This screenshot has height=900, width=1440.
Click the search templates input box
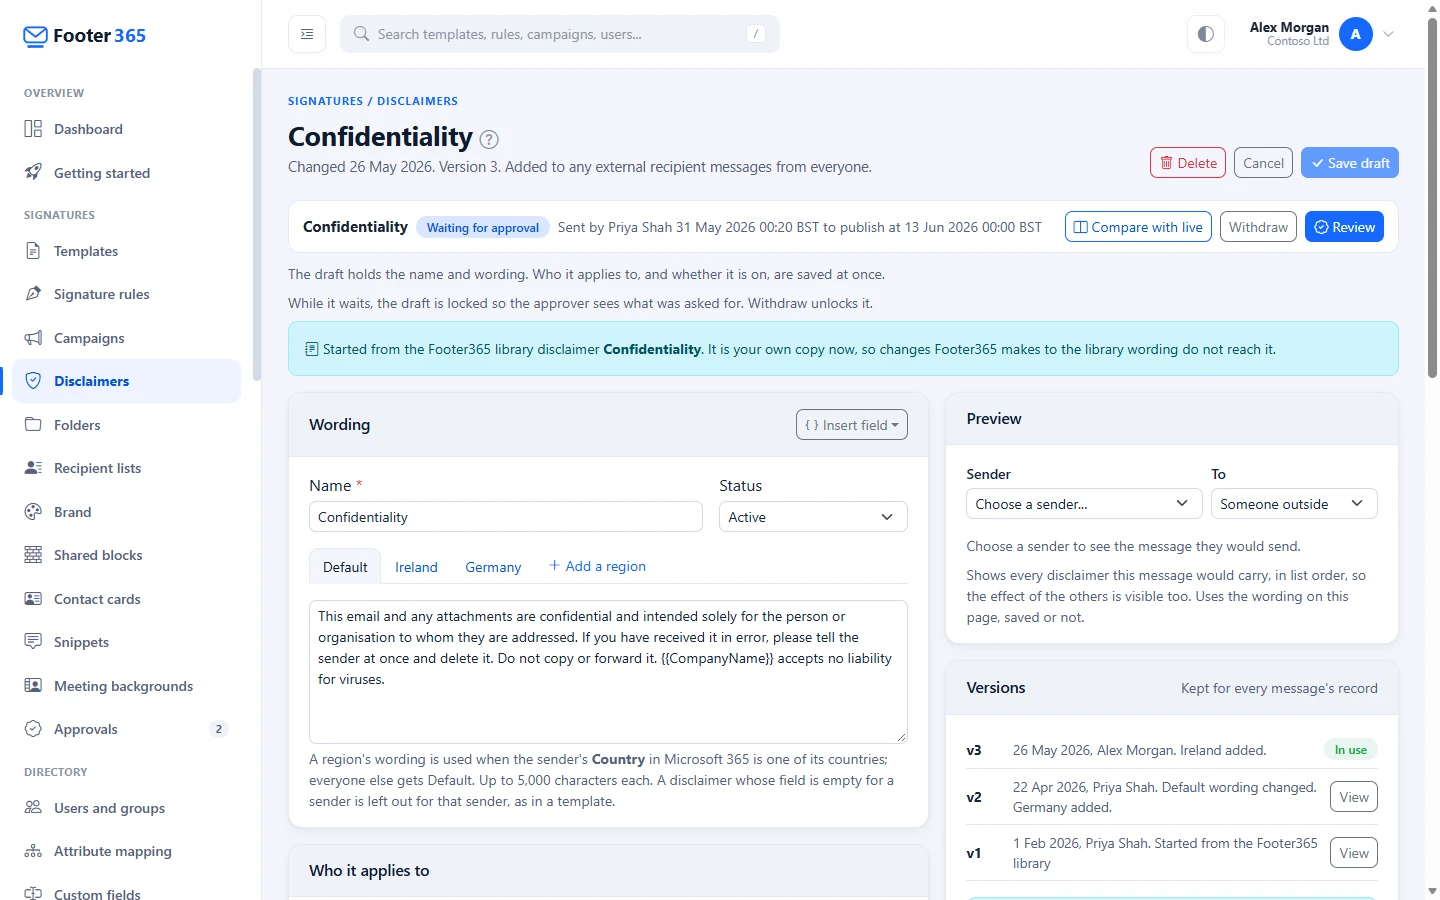(x=560, y=34)
